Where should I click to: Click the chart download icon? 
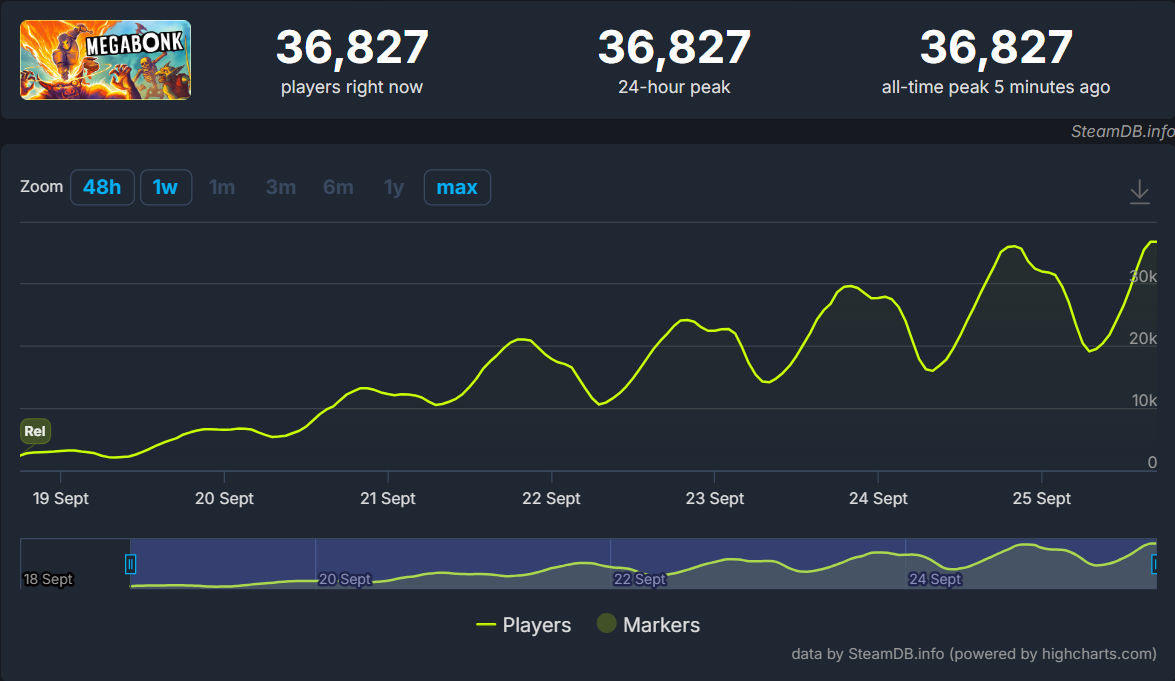tap(1139, 192)
